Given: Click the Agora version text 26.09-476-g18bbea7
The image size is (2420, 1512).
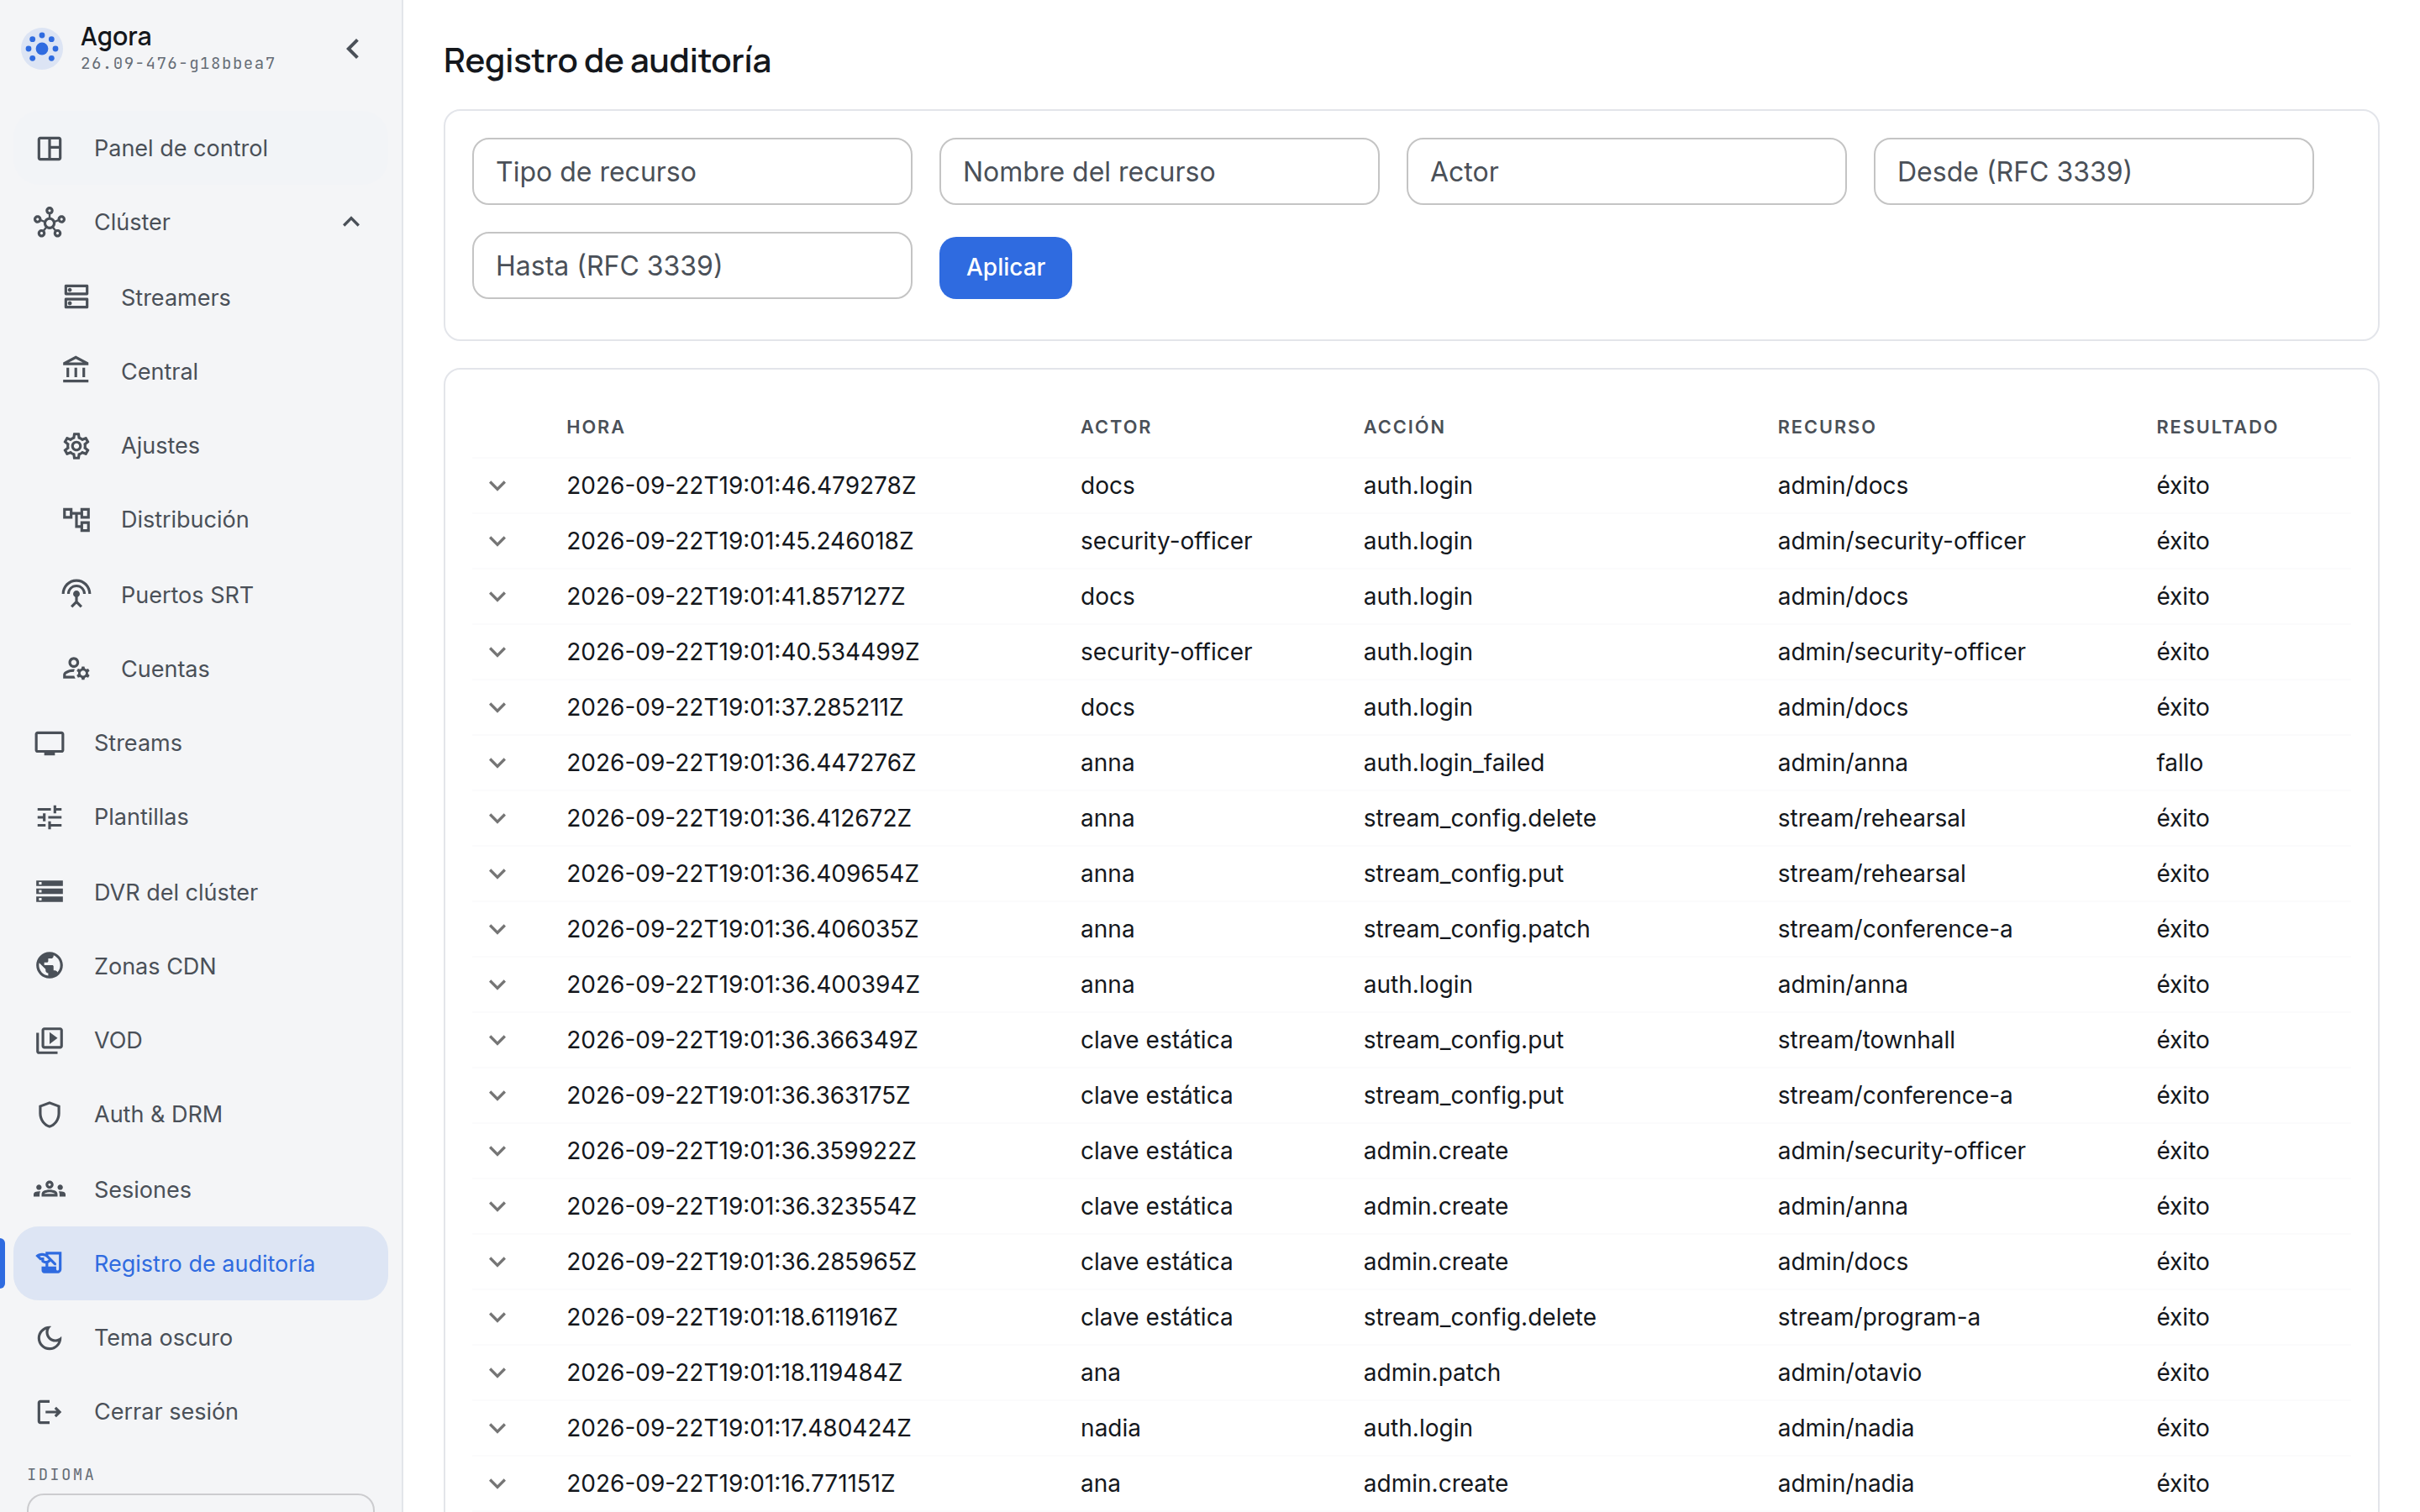Looking at the screenshot, I should (x=178, y=64).
